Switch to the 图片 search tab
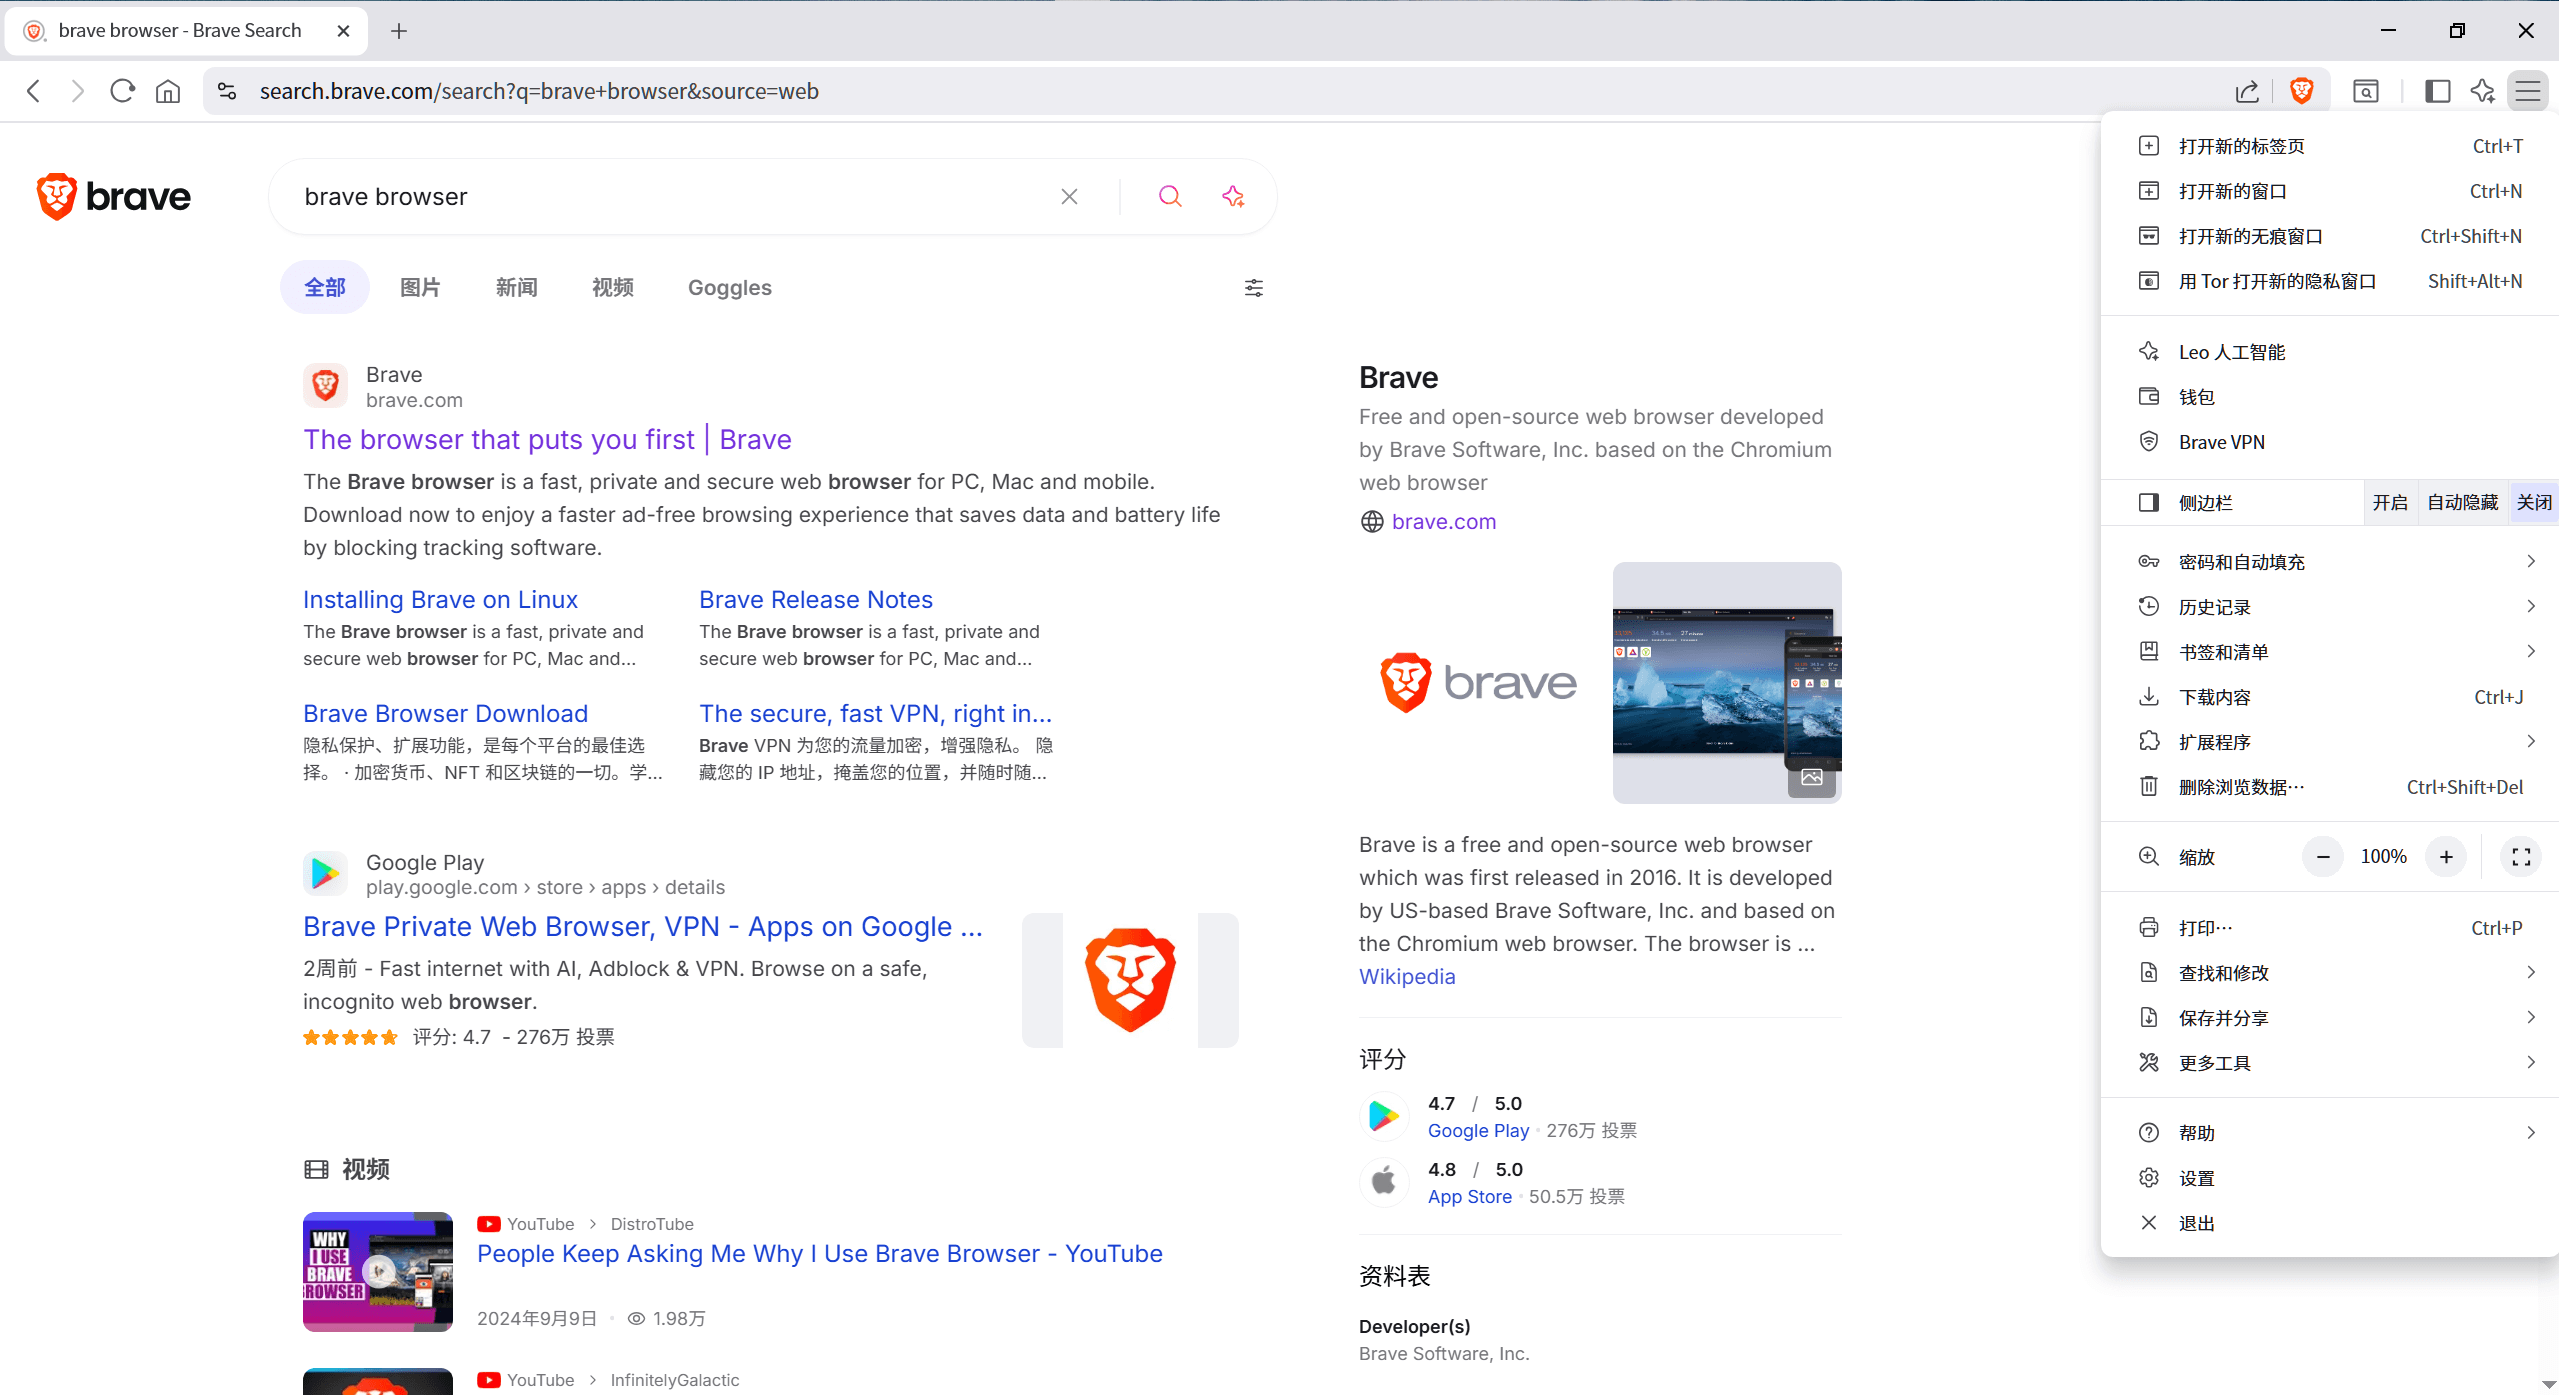 click(x=420, y=288)
